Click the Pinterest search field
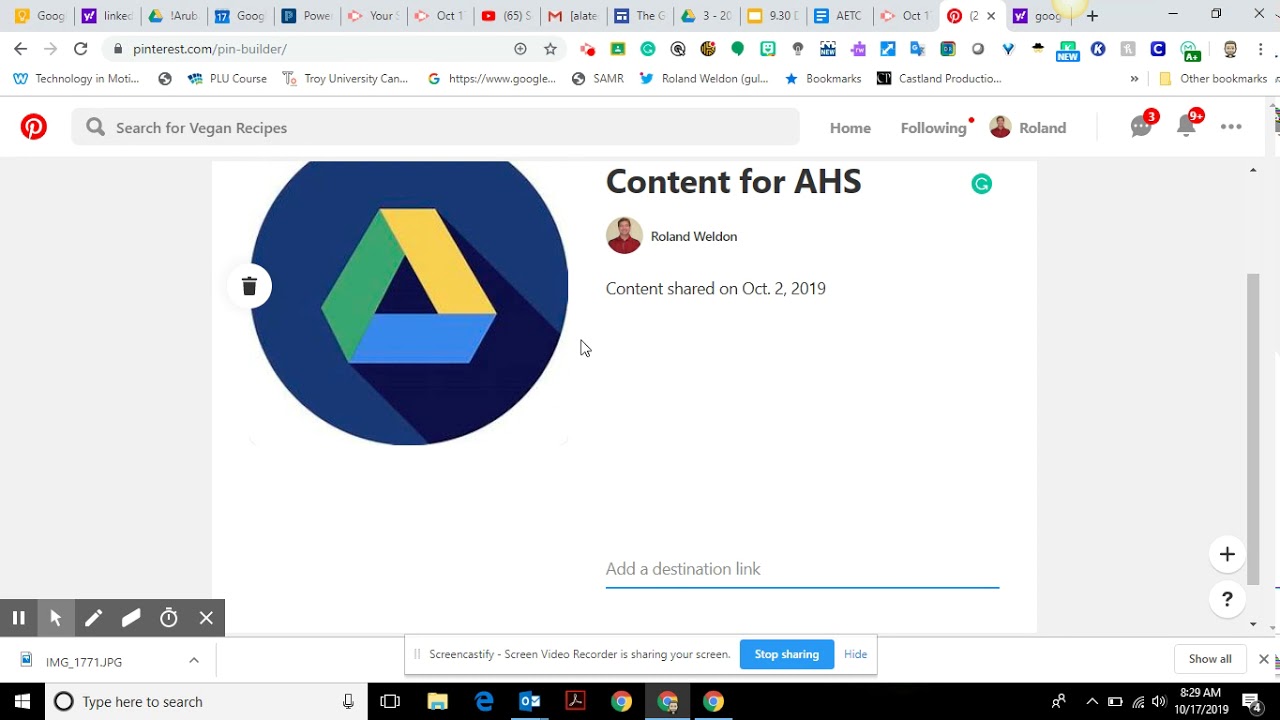 [x=435, y=127]
